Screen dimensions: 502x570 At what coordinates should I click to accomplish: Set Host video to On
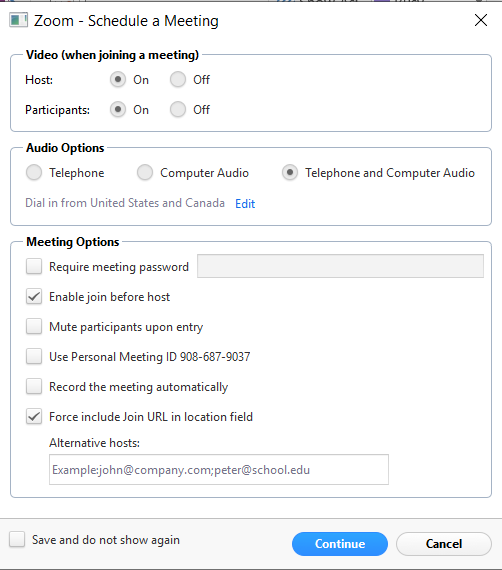point(118,79)
